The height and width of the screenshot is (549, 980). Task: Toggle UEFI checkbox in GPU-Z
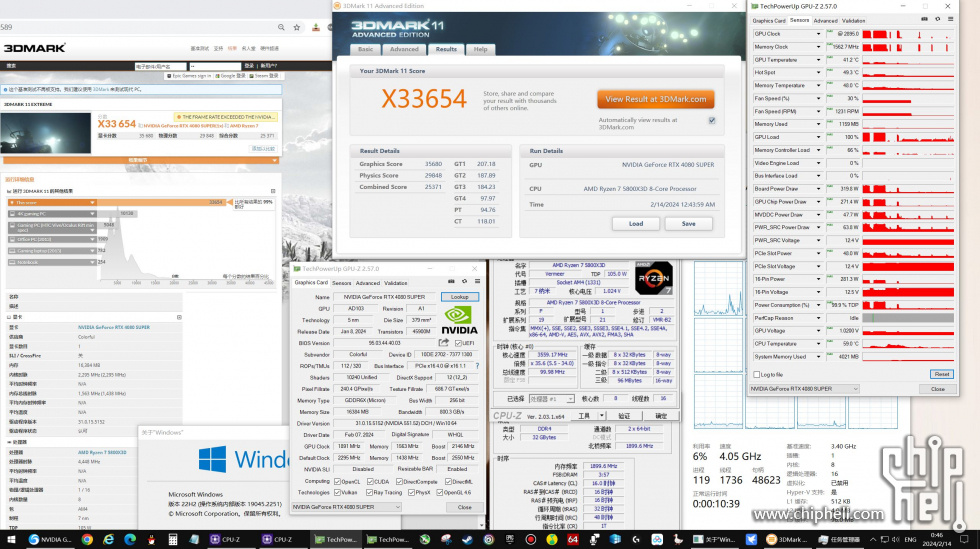(458, 343)
